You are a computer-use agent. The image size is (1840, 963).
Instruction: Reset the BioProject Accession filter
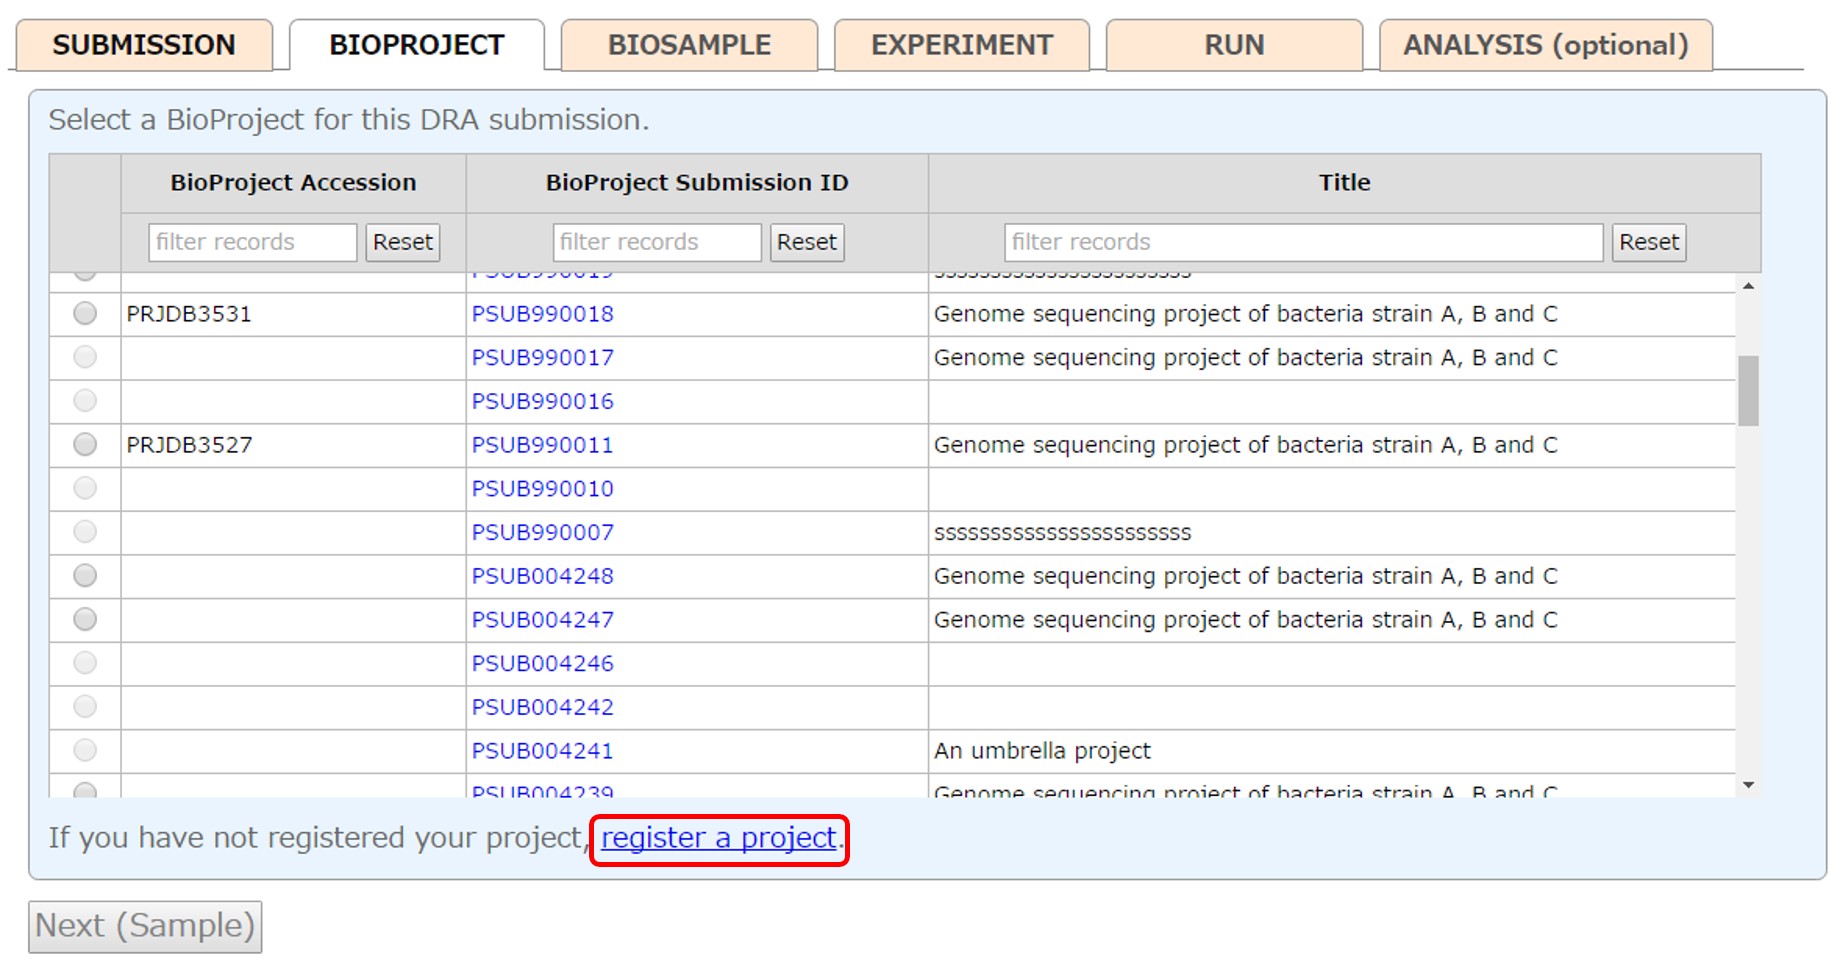(402, 242)
